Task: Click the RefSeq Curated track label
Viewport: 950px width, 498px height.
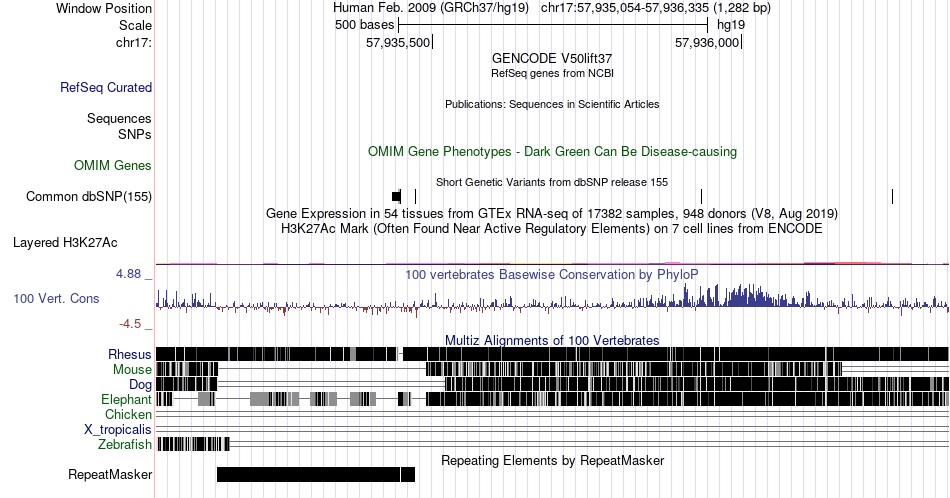Action: [x=105, y=87]
